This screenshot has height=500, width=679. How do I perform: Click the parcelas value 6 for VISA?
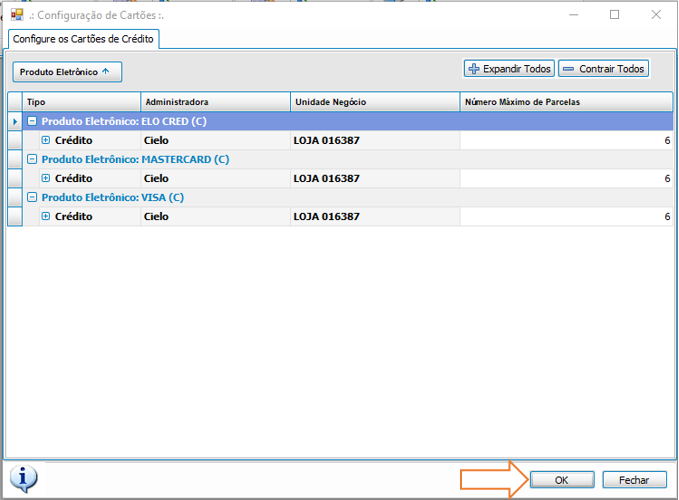566,216
